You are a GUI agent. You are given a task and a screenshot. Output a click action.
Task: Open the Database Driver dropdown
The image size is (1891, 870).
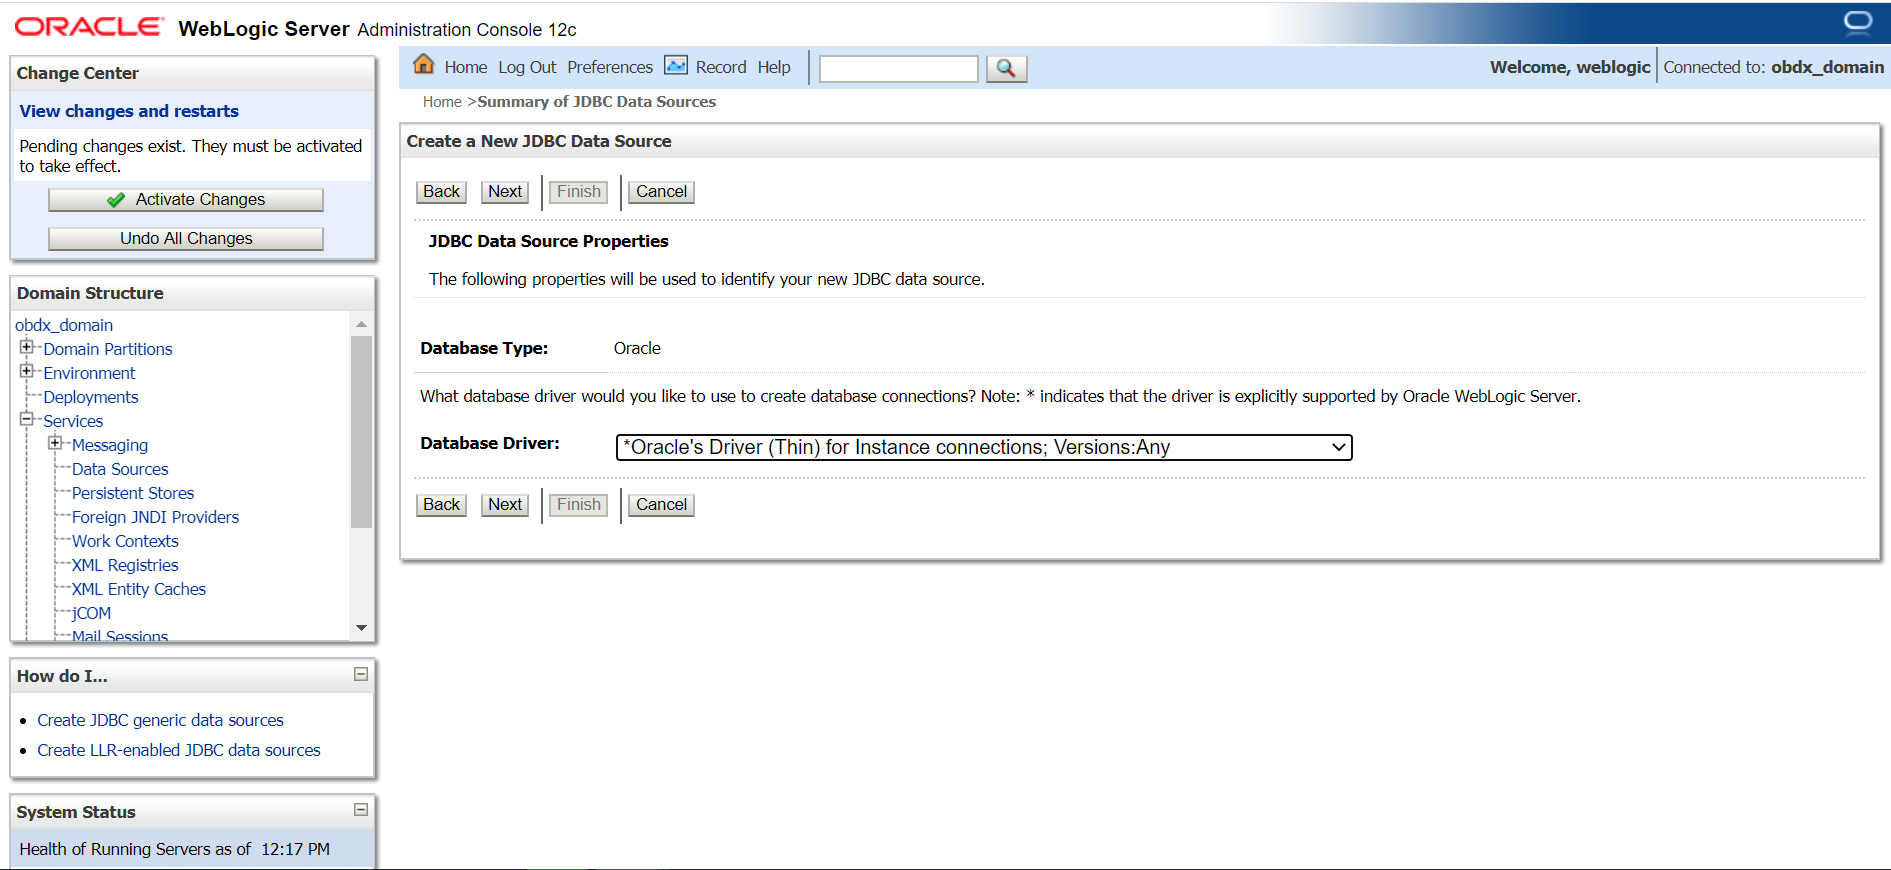[x=984, y=447]
